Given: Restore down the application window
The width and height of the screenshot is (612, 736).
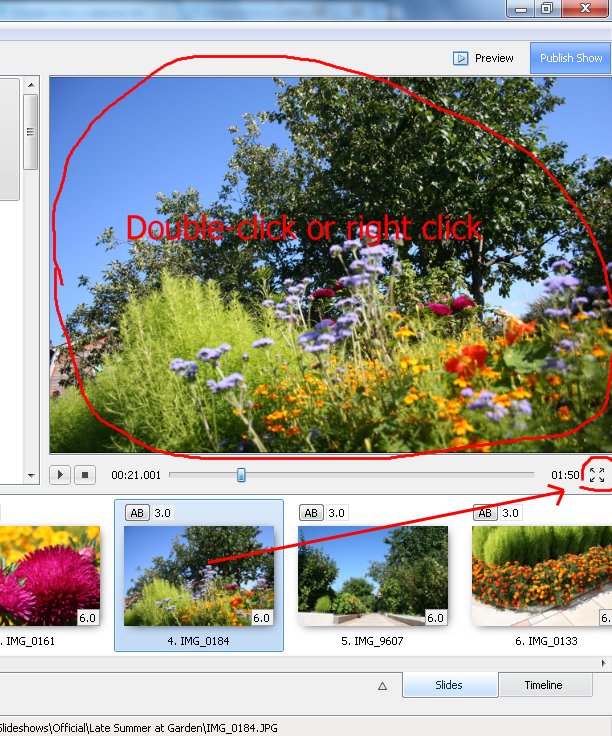Looking at the screenshot, I should click(x=547, y=8).
